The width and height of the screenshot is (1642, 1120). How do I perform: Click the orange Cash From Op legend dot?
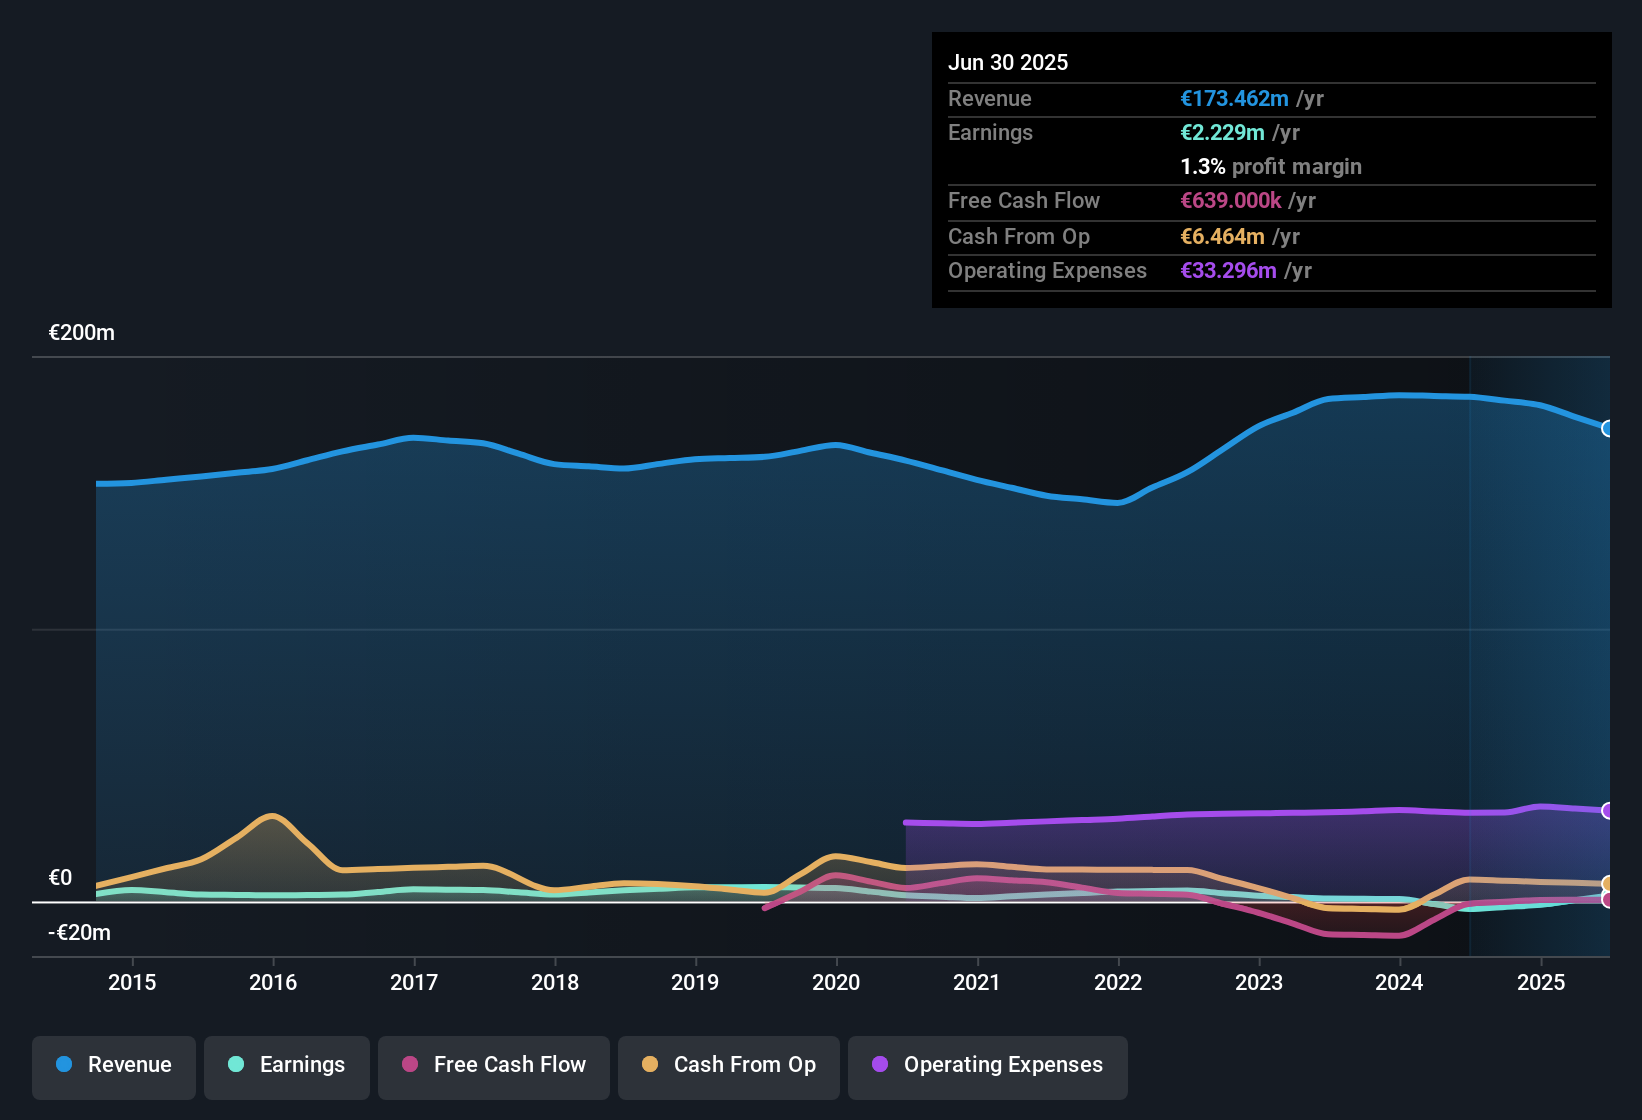pyautogui.click(x=650, y=1065)
